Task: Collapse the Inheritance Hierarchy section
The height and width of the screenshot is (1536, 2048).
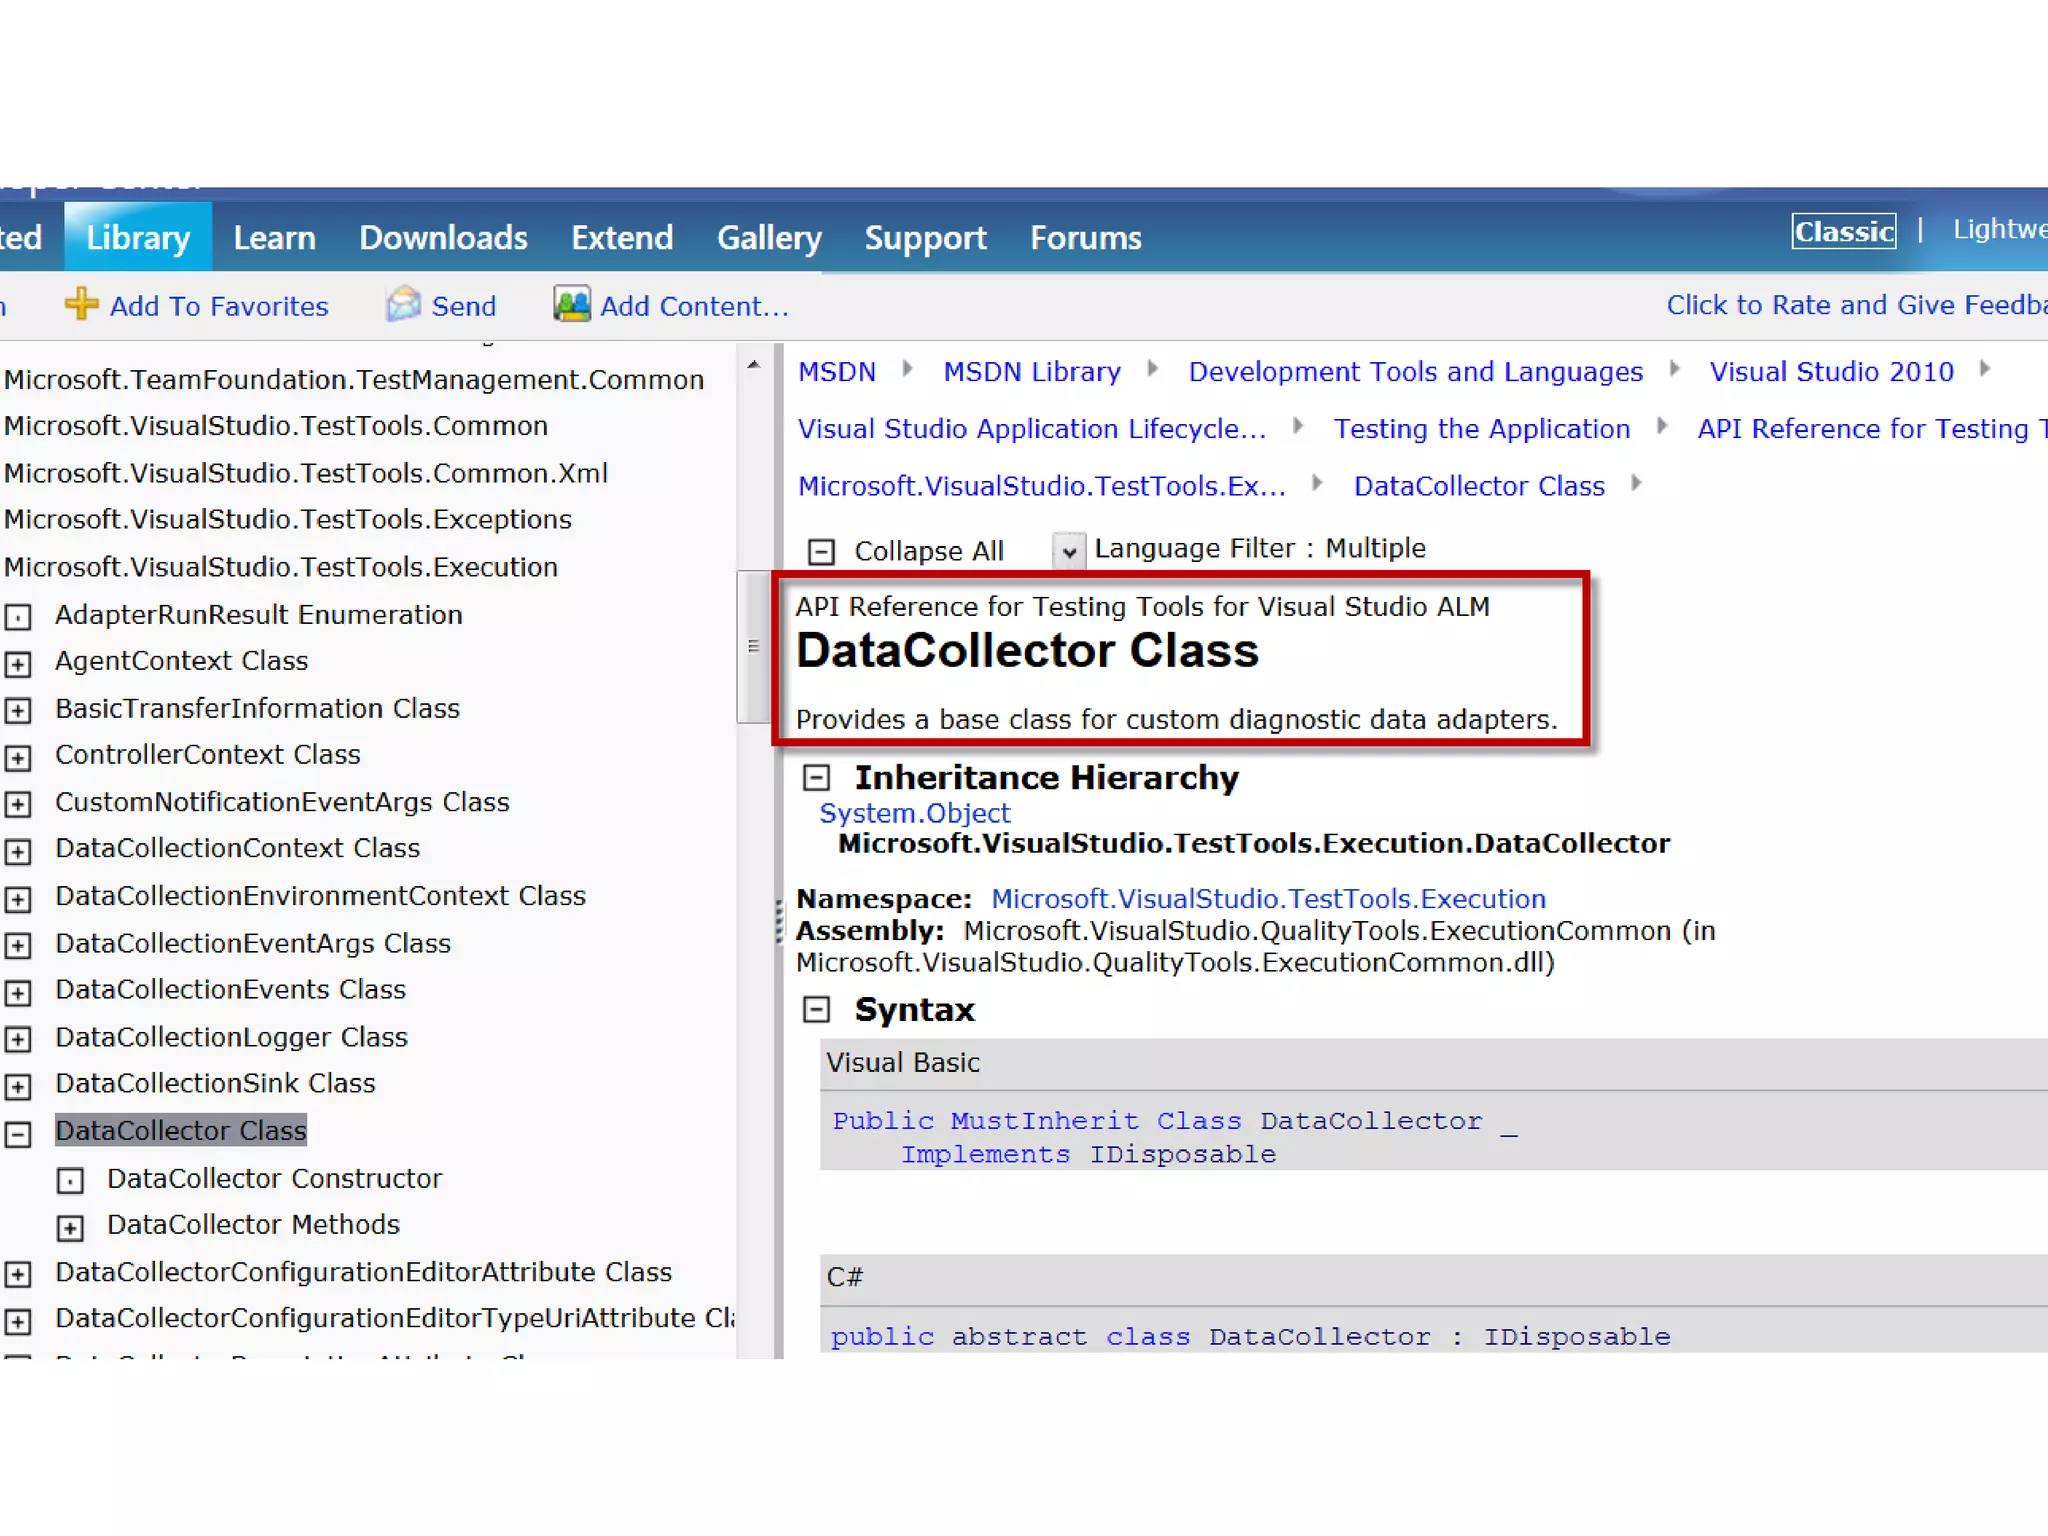Action: click(817, 777)
